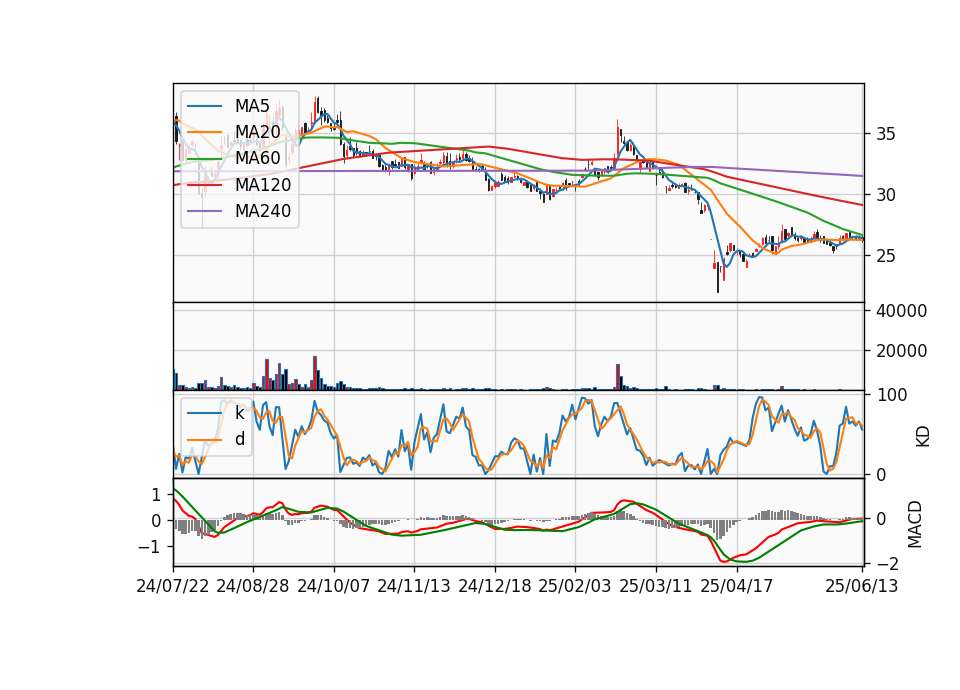The height and width of the screenshot is (690, 960).
Task: Click the price axis value 30
Action: [x=885, y=195]
